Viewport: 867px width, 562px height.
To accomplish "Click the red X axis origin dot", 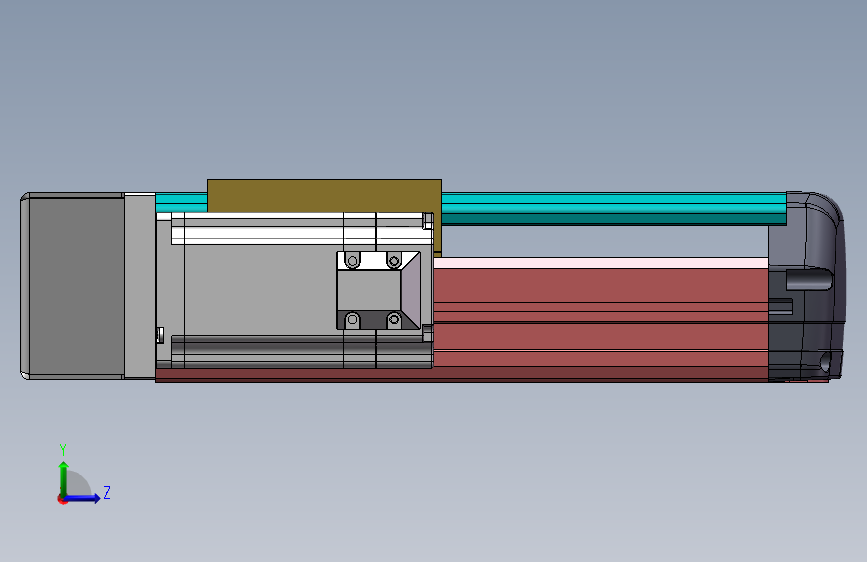I will tap(62, 499).
